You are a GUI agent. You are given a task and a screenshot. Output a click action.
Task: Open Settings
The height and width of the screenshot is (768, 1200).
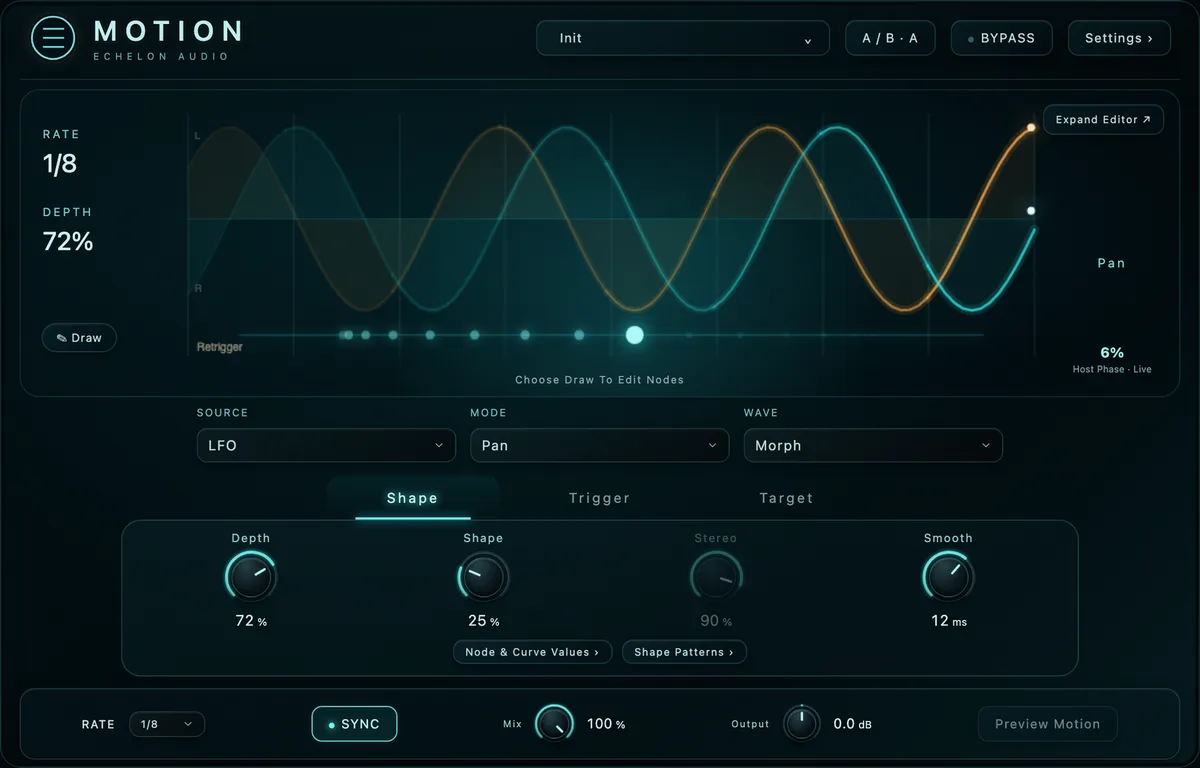coord(1119,38)
